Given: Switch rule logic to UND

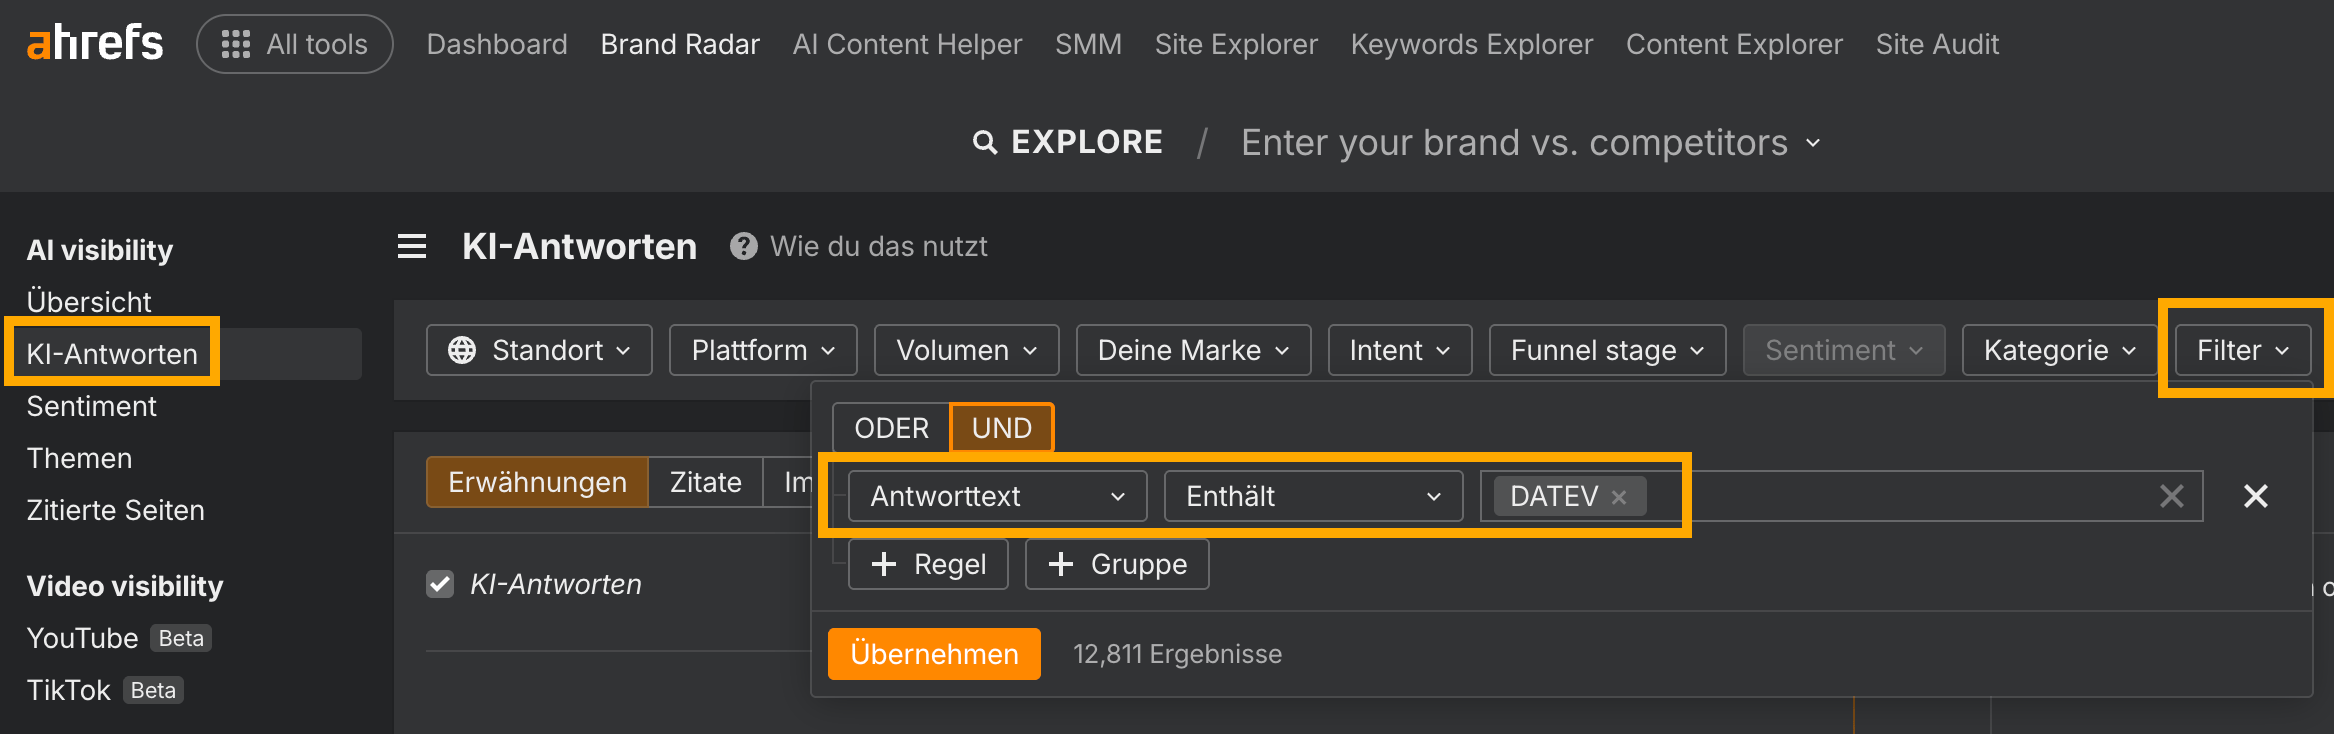Looking at the screenshot, I should [1001, 428].
